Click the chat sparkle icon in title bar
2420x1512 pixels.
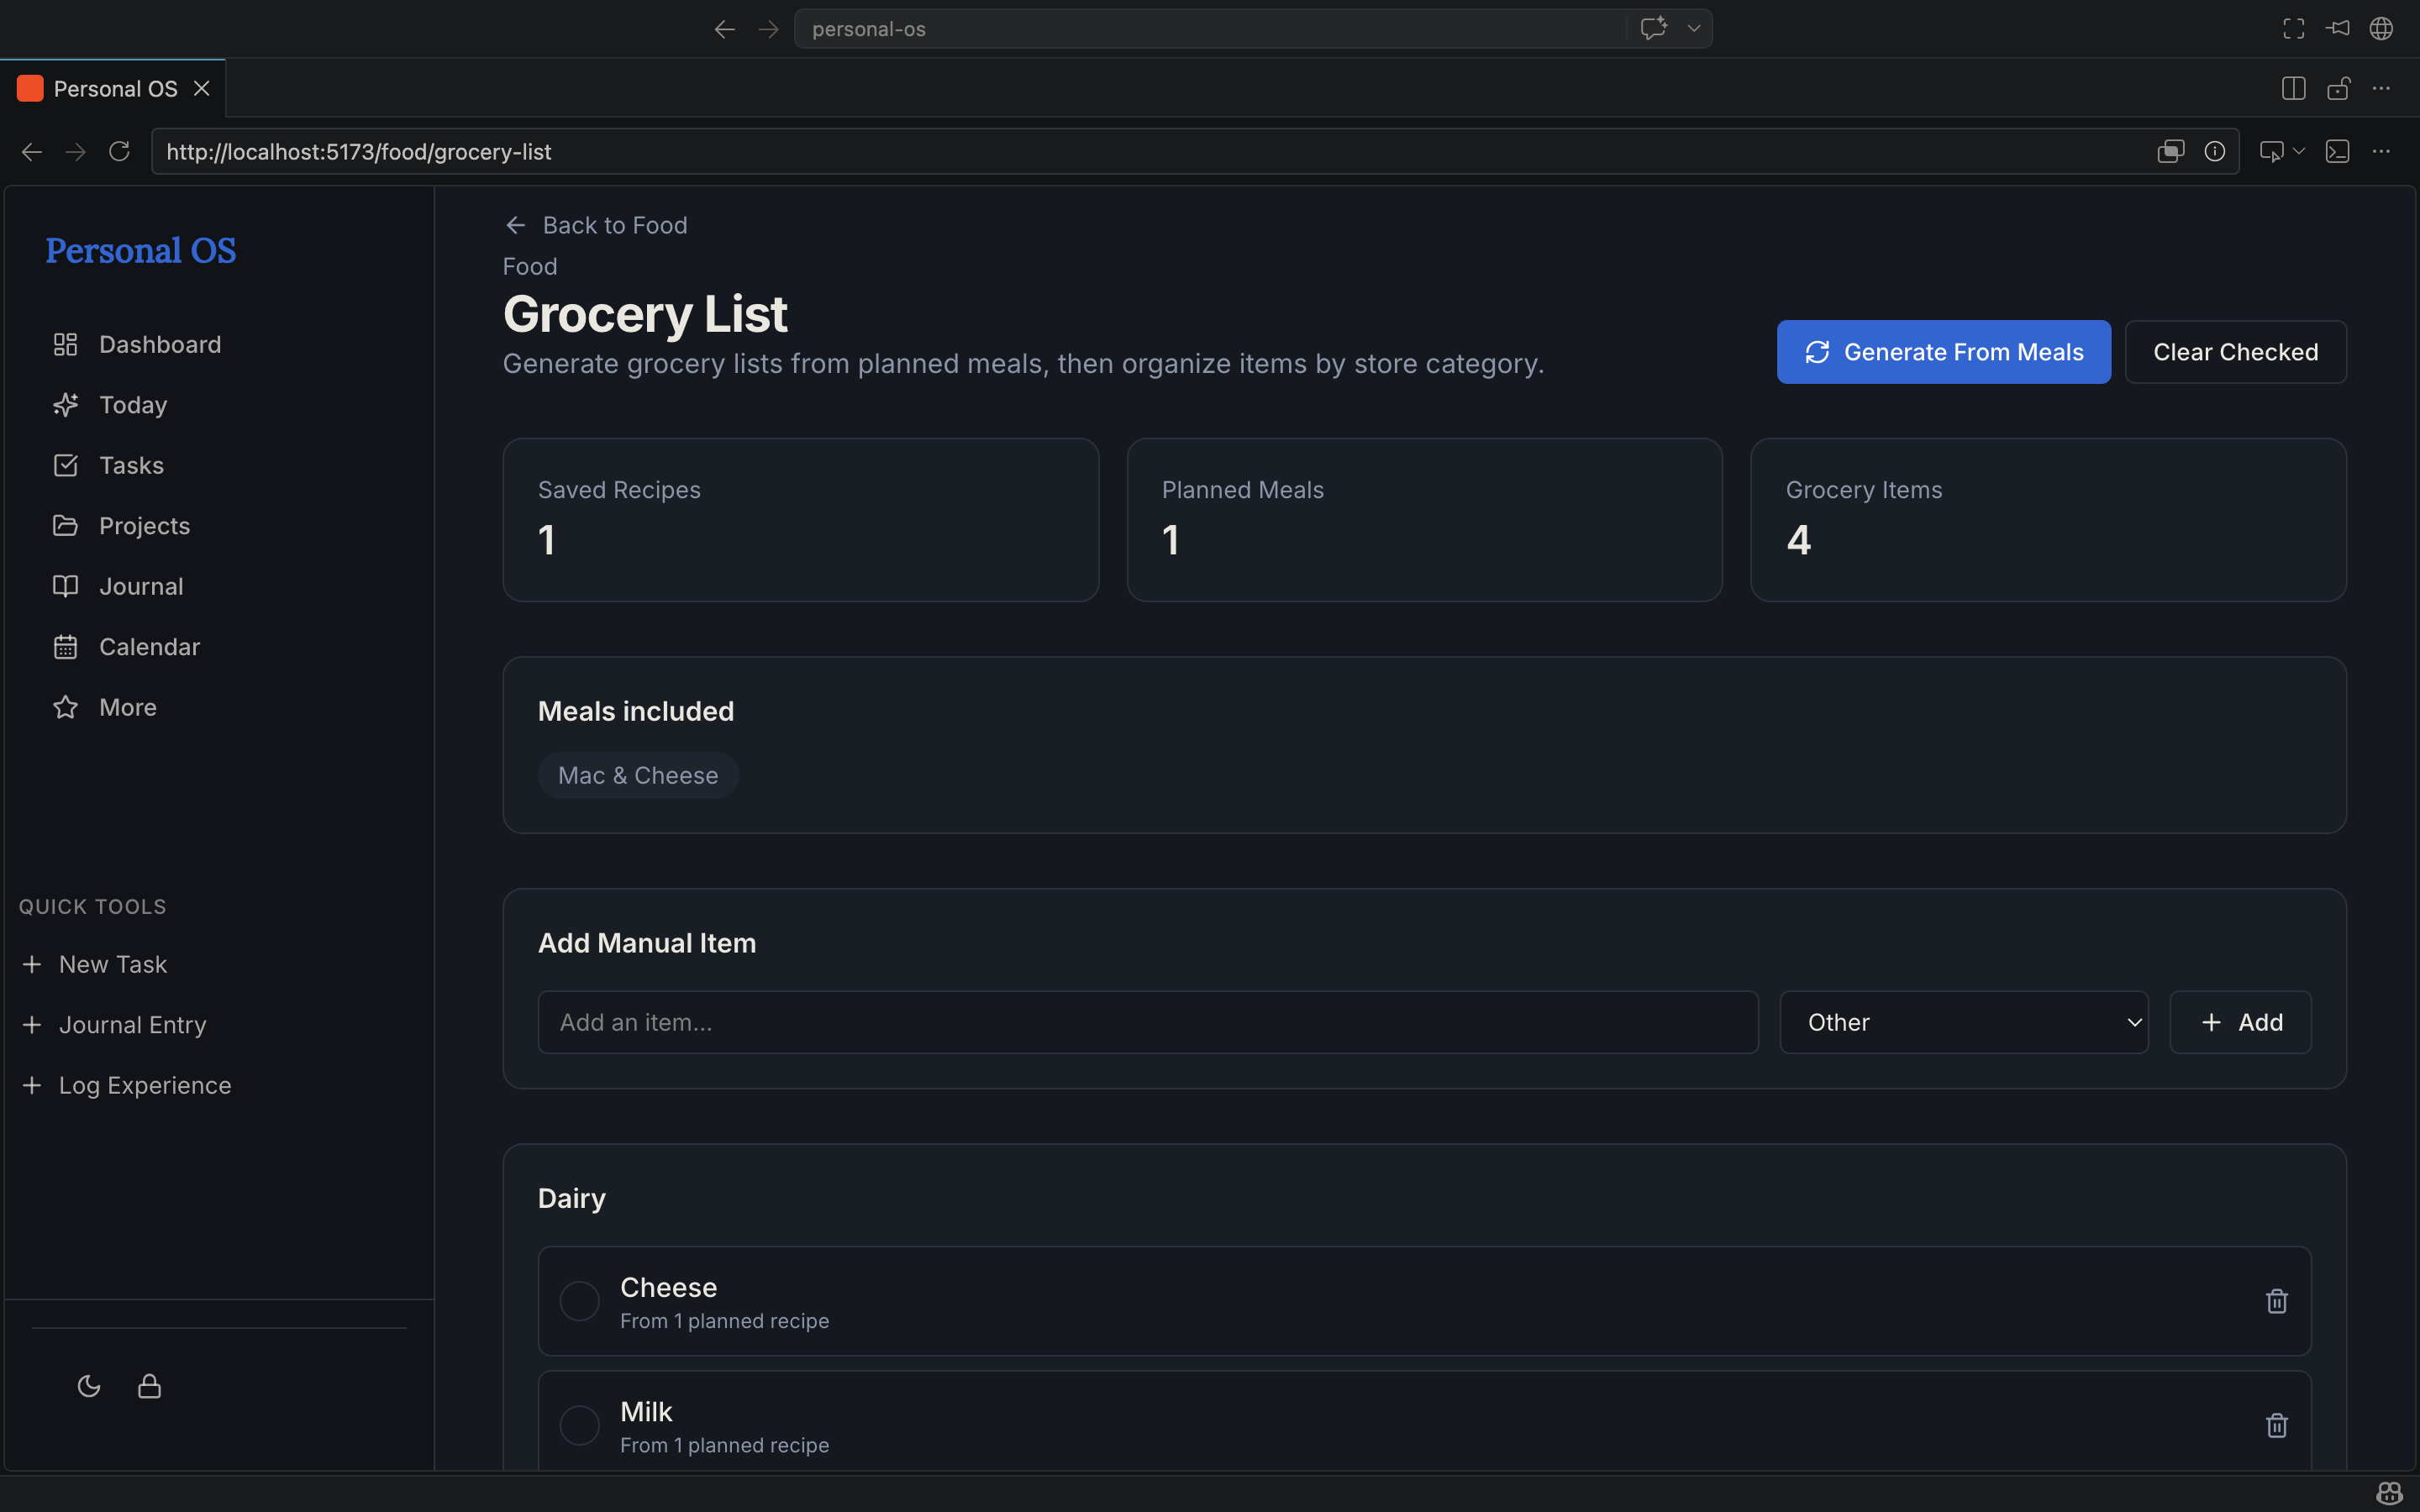tap(1653, 28)
